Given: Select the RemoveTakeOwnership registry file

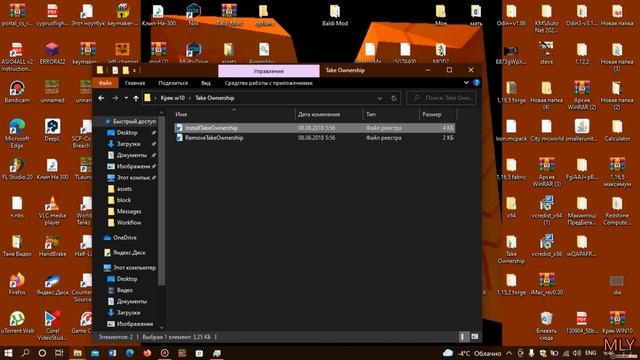Looking at the screenshot, I should coord(315,138).
